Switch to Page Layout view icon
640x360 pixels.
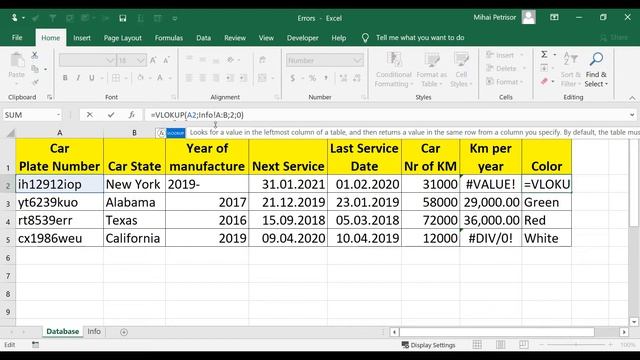(501, 345)
